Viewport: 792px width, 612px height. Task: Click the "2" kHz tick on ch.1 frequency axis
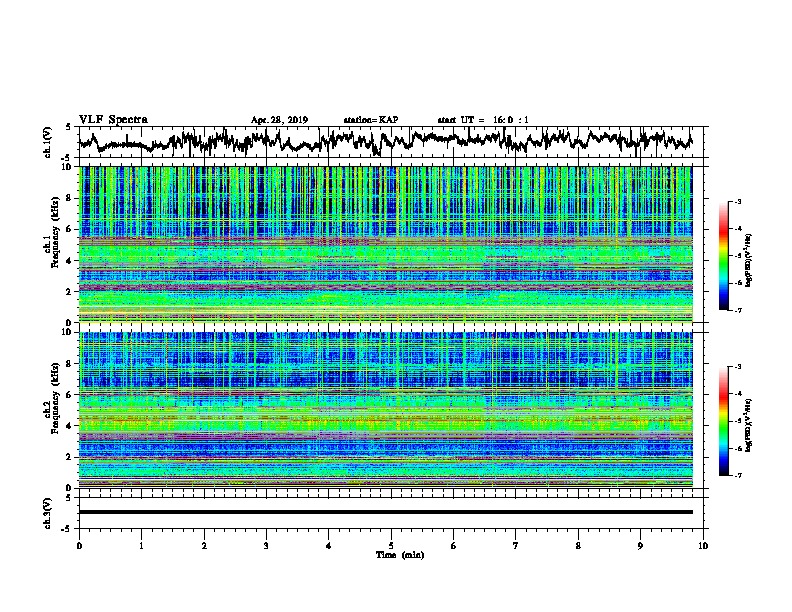pyautogui.click(x=71, y=292)
